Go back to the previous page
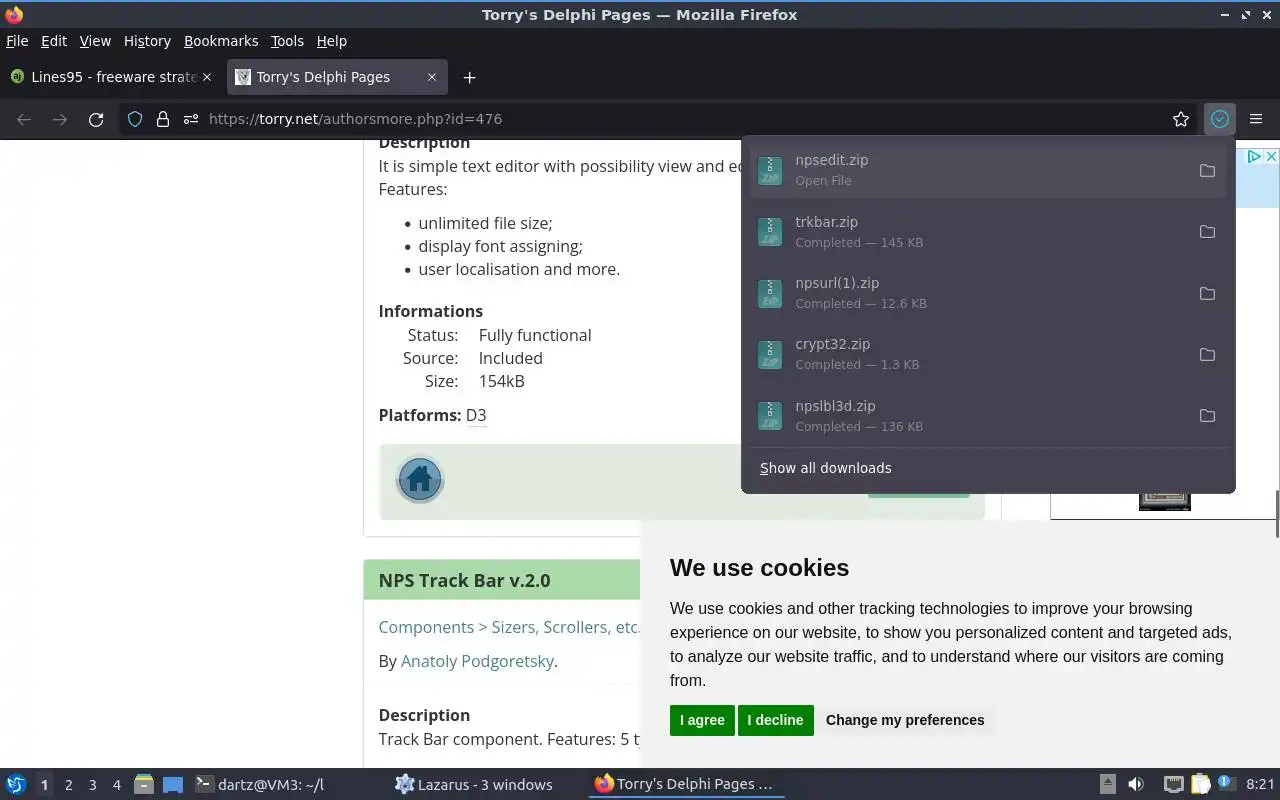The width and height of the screenshot is (1280, 800). pos(24,119)
